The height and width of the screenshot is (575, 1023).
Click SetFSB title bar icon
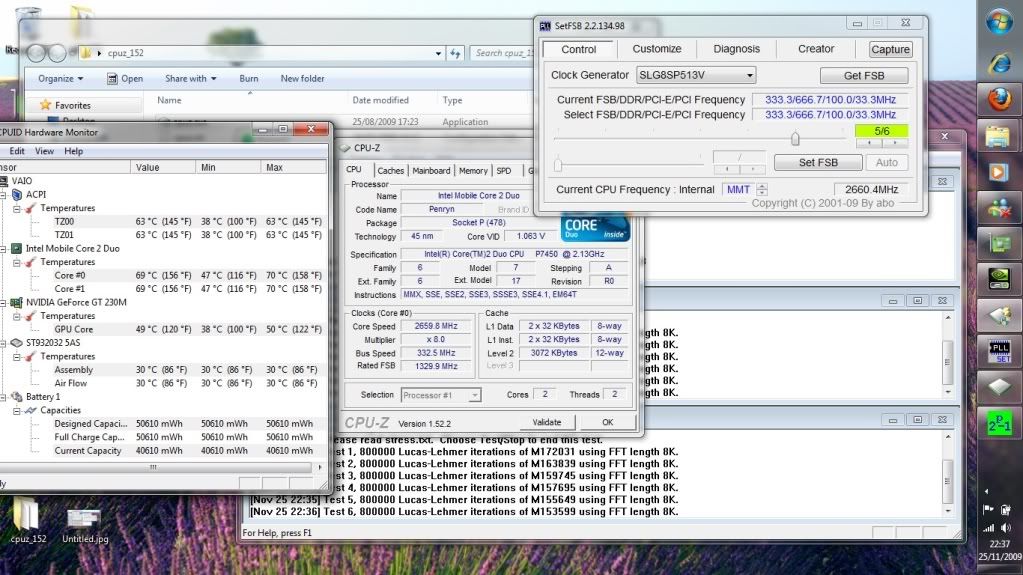pyautogui.click(x=545, y=26)
